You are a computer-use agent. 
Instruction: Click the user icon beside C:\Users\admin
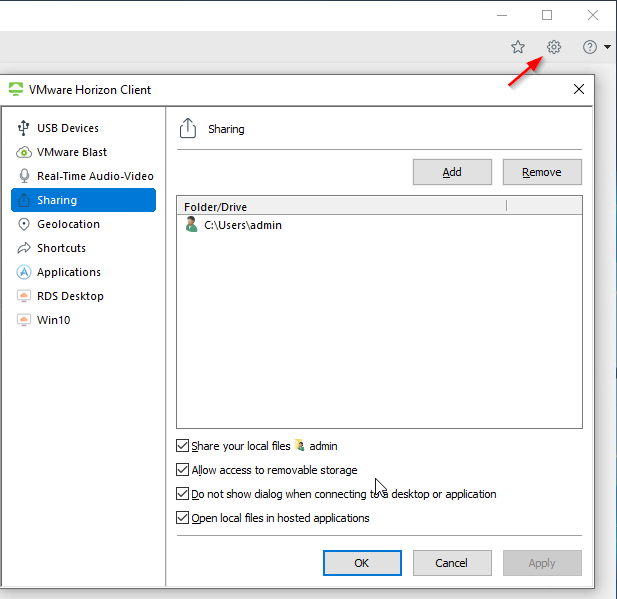pyautogui.click(x=192, y=225)
